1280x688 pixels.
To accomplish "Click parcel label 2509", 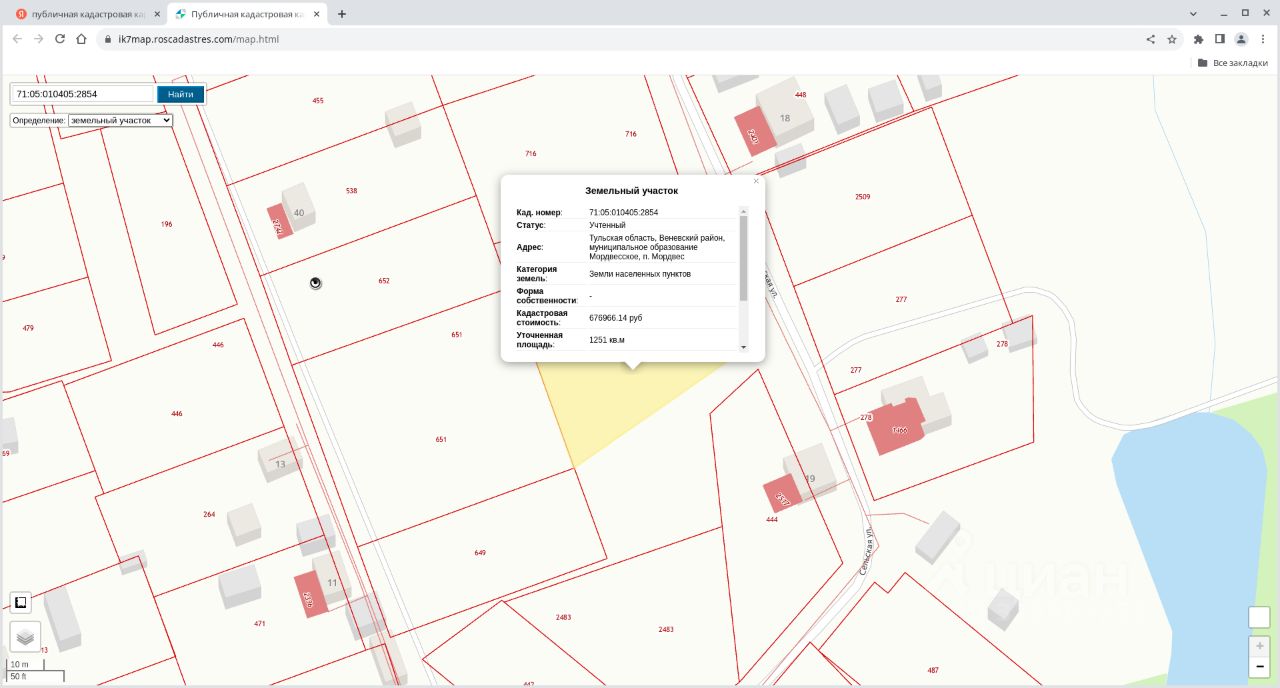I will click(x=862, y=197).
